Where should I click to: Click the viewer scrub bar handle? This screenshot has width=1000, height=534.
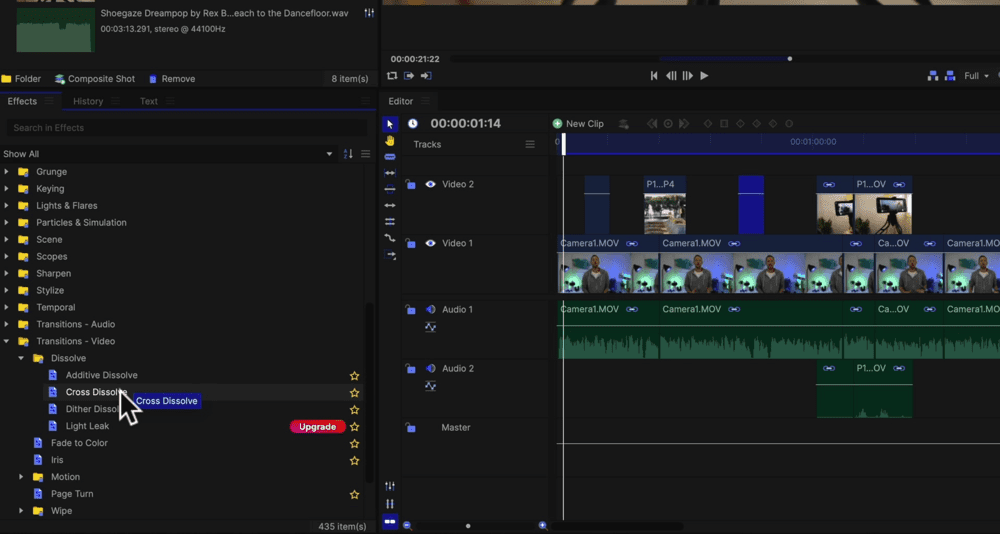[790, 59]
